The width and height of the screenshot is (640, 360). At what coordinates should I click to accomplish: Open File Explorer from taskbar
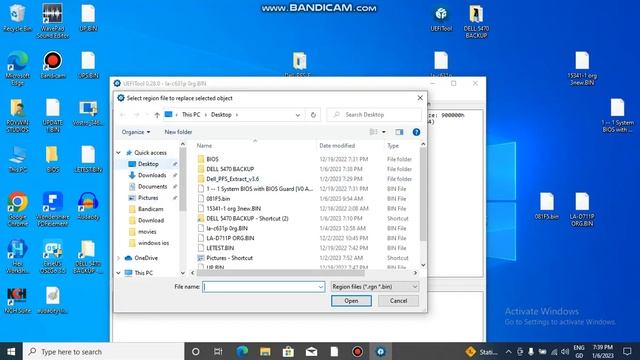[x=265, y=351]
